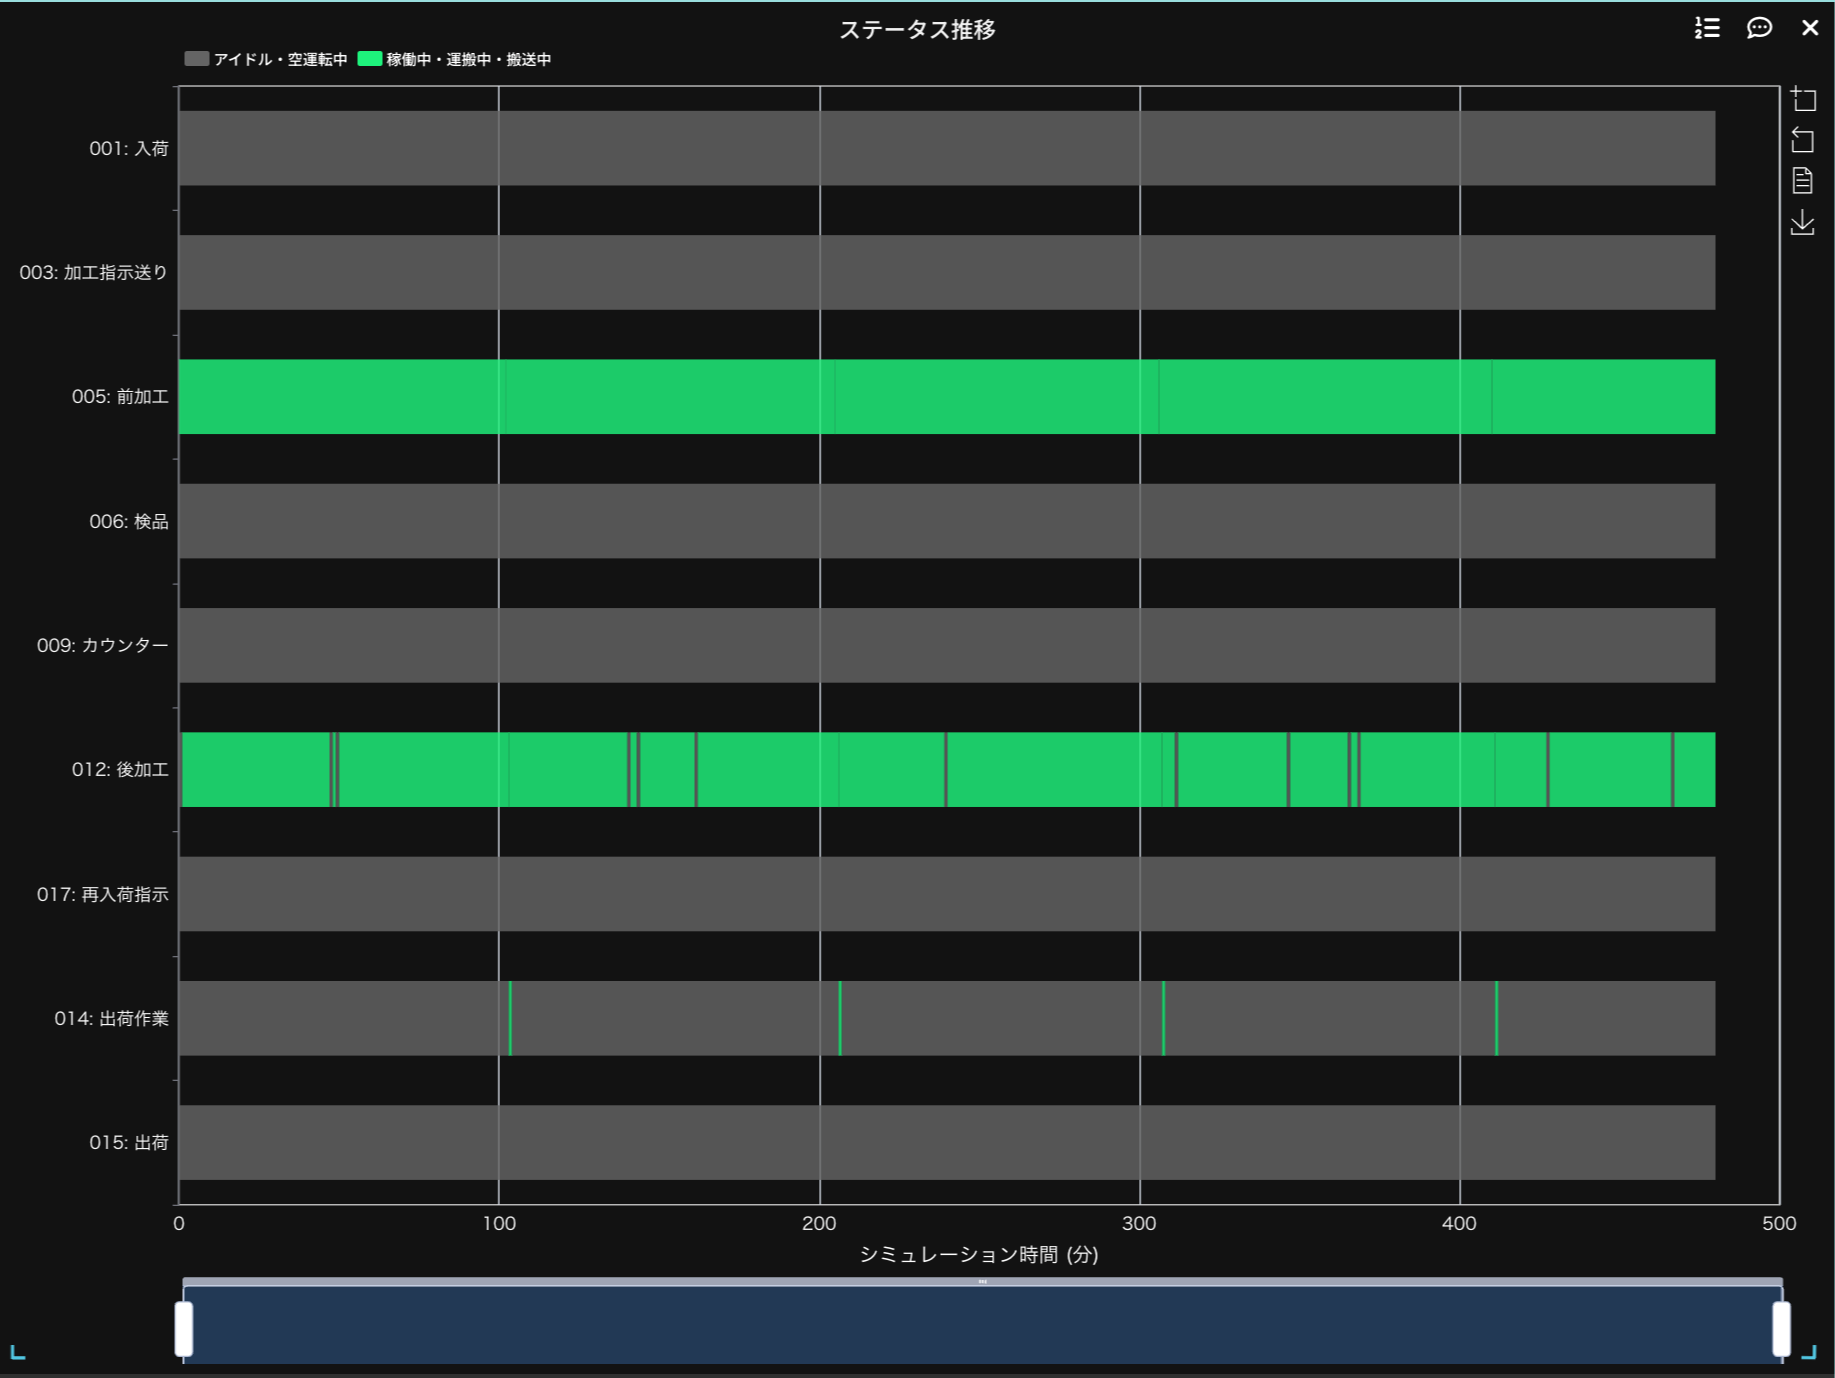Activate the area zoom selection tool
The image size is (1835, 1378).
(1803, 99)
